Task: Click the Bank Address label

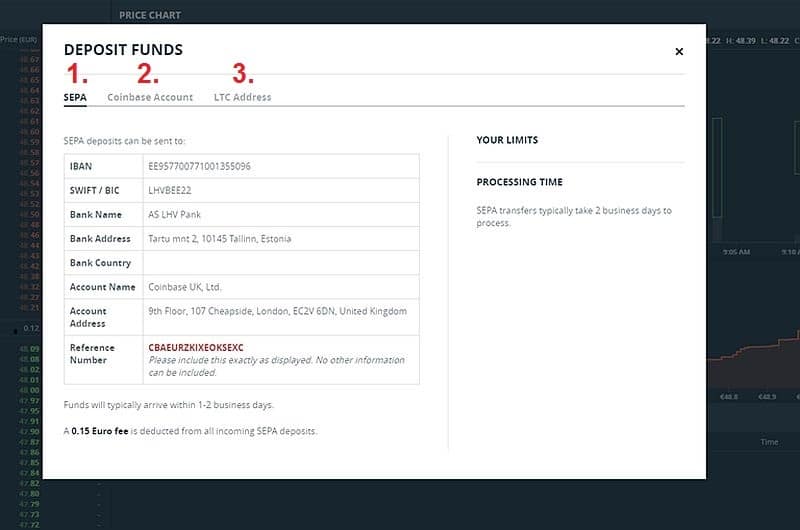Action: pos(100,239)
